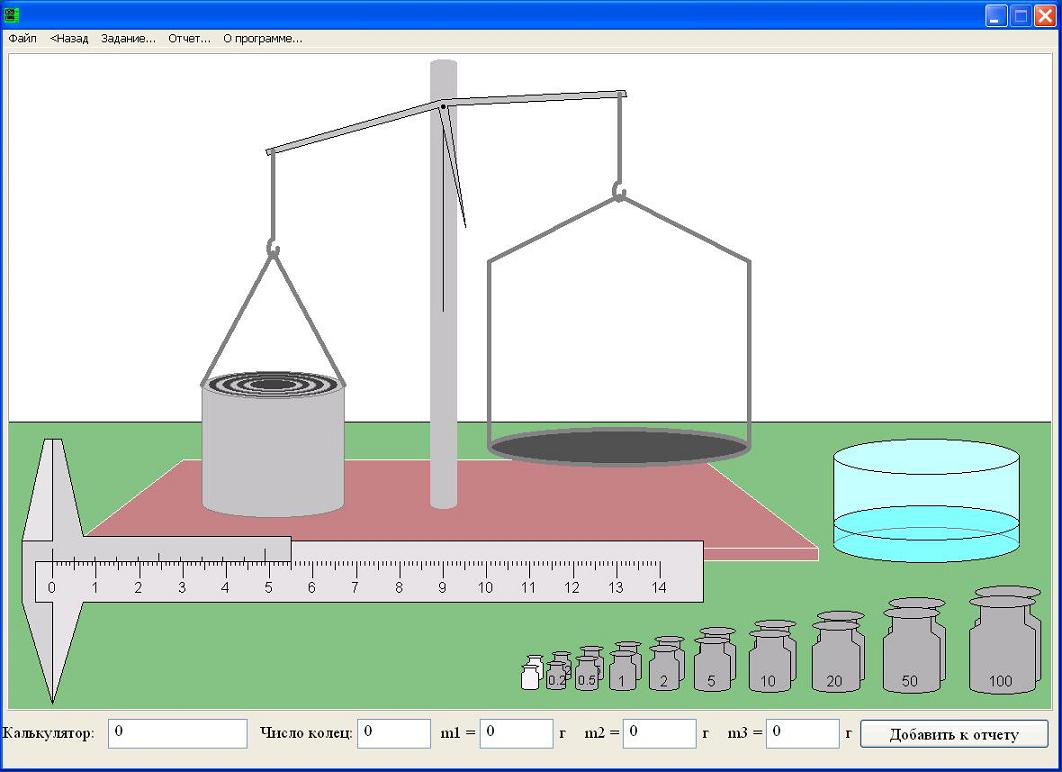The height and width of the screenshot is (772, 1062).
Task: Click the 5 g weight
Action: click(x=711, y=665)
